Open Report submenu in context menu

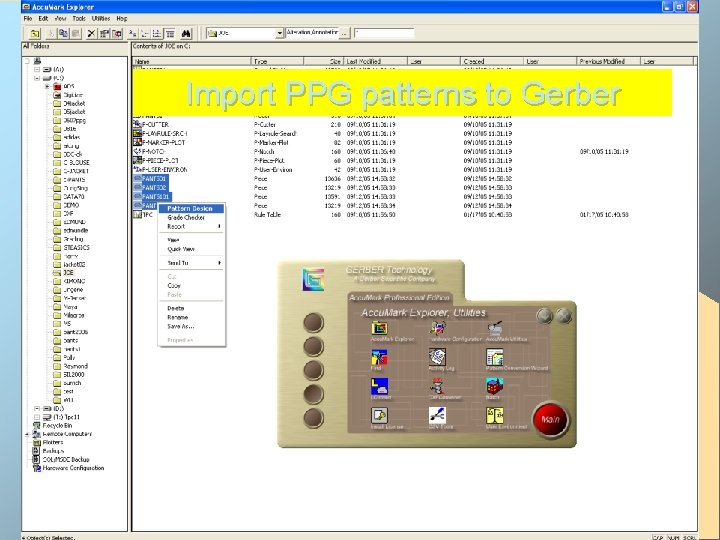click(191, 226)
